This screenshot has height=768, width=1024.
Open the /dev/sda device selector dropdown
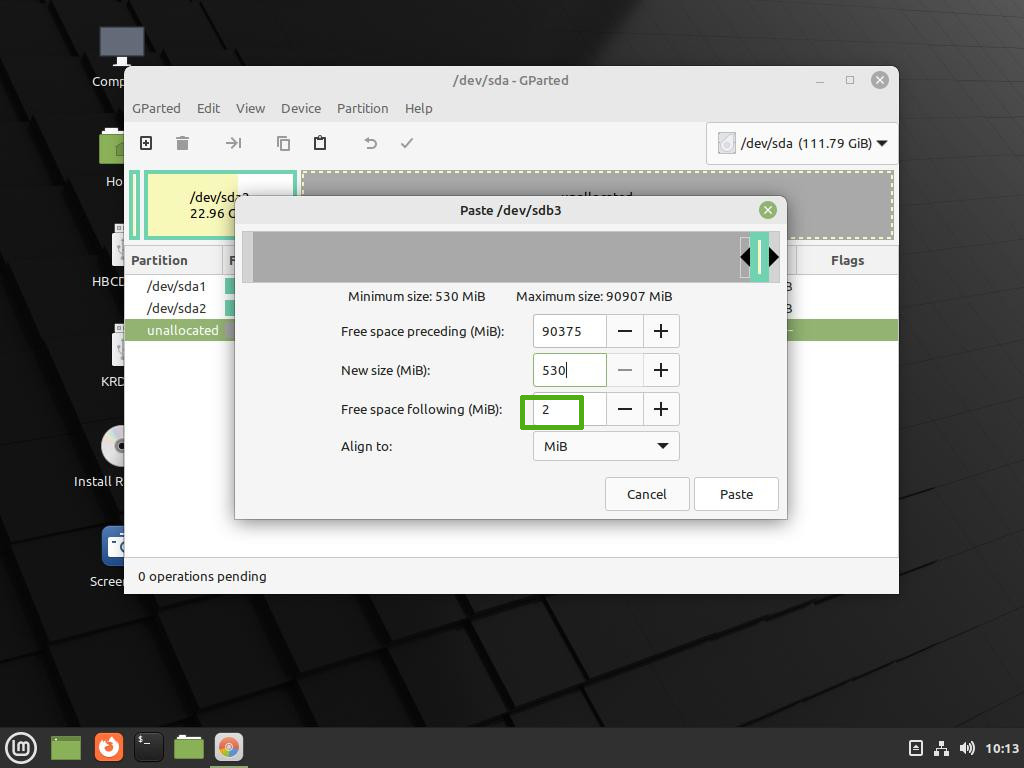[802, 143]
